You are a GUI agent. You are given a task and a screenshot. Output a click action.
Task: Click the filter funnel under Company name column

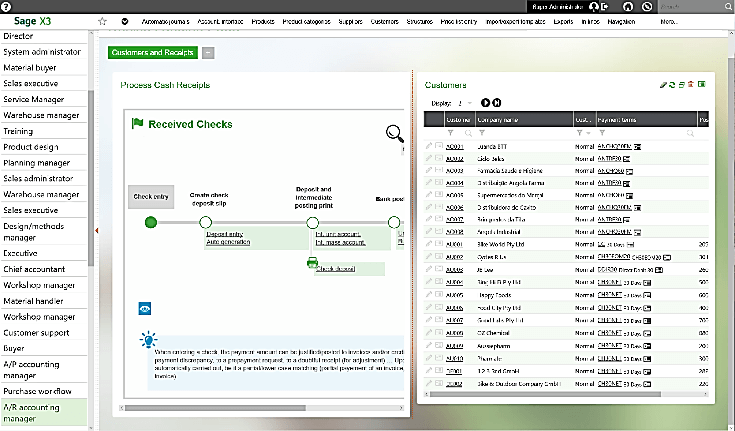pos(481,133)
